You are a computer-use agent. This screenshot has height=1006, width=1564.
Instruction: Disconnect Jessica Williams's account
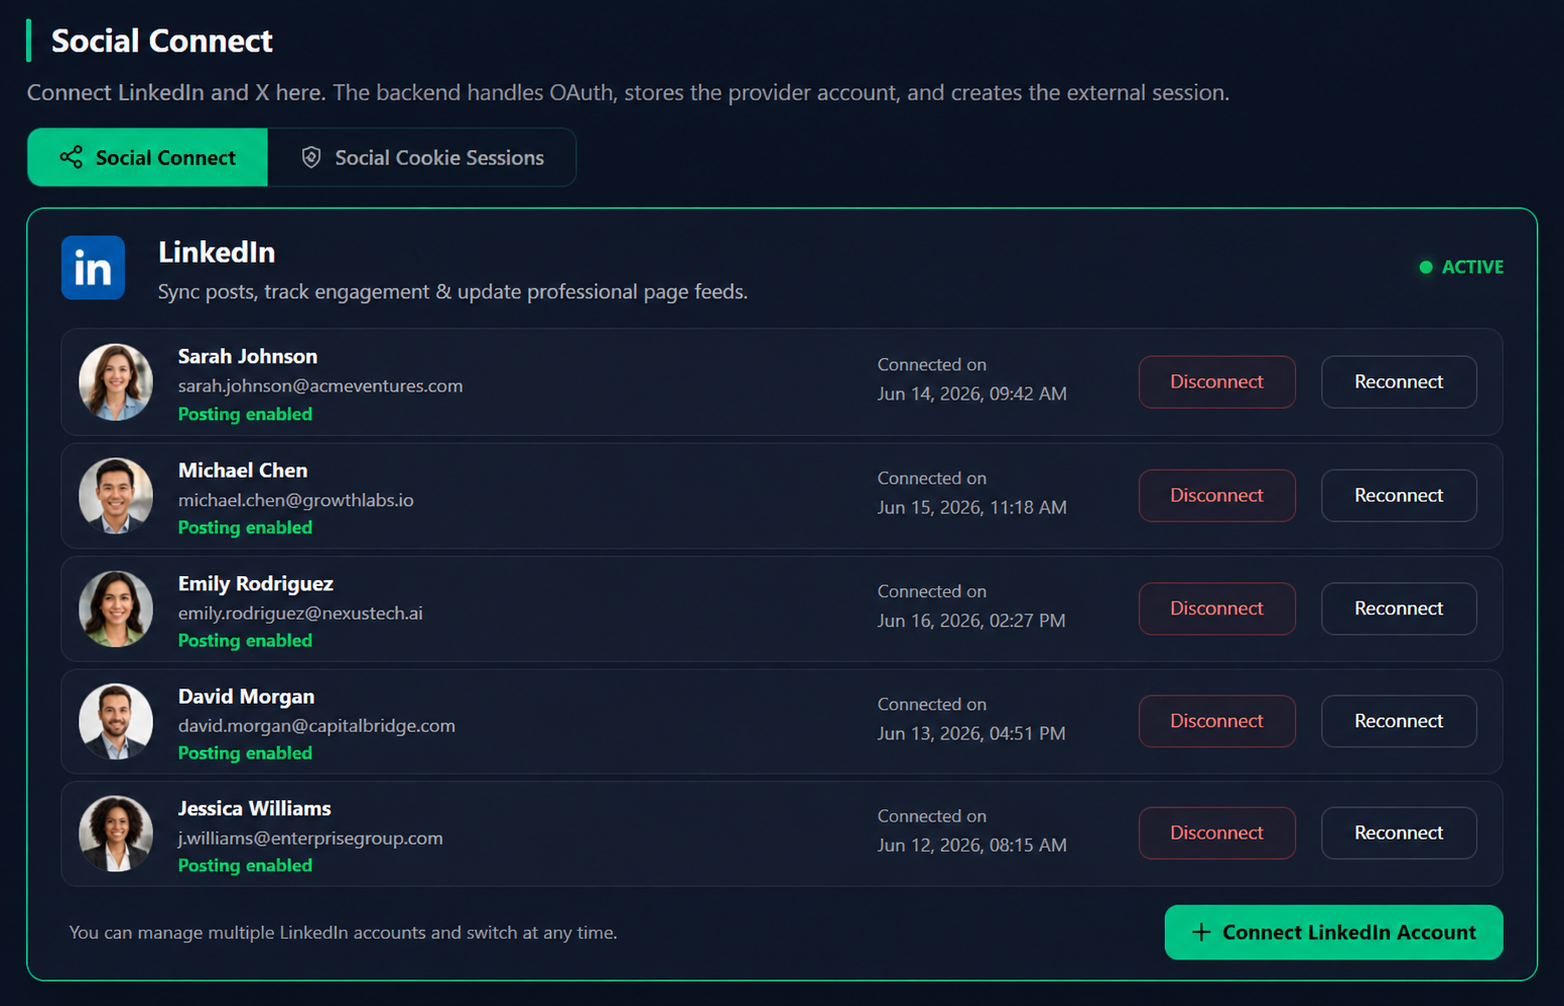[x=1217, y=833]
